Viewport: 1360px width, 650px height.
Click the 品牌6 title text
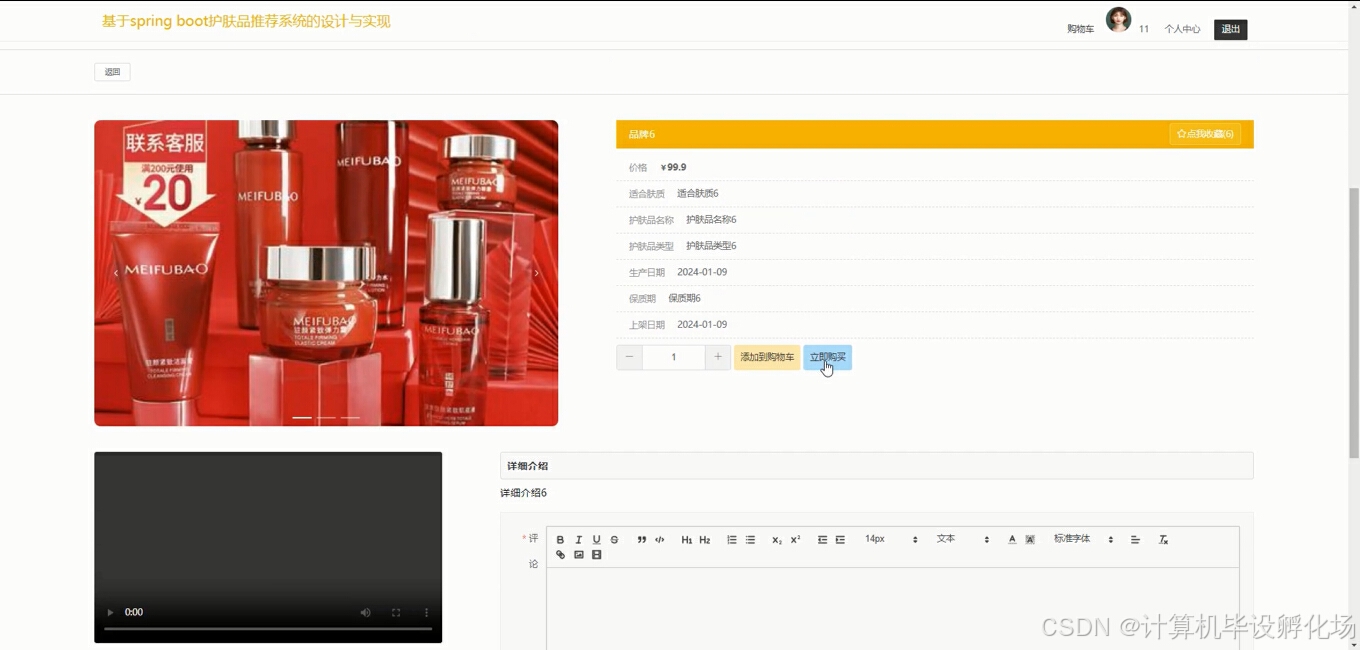(x=641, y=134)
